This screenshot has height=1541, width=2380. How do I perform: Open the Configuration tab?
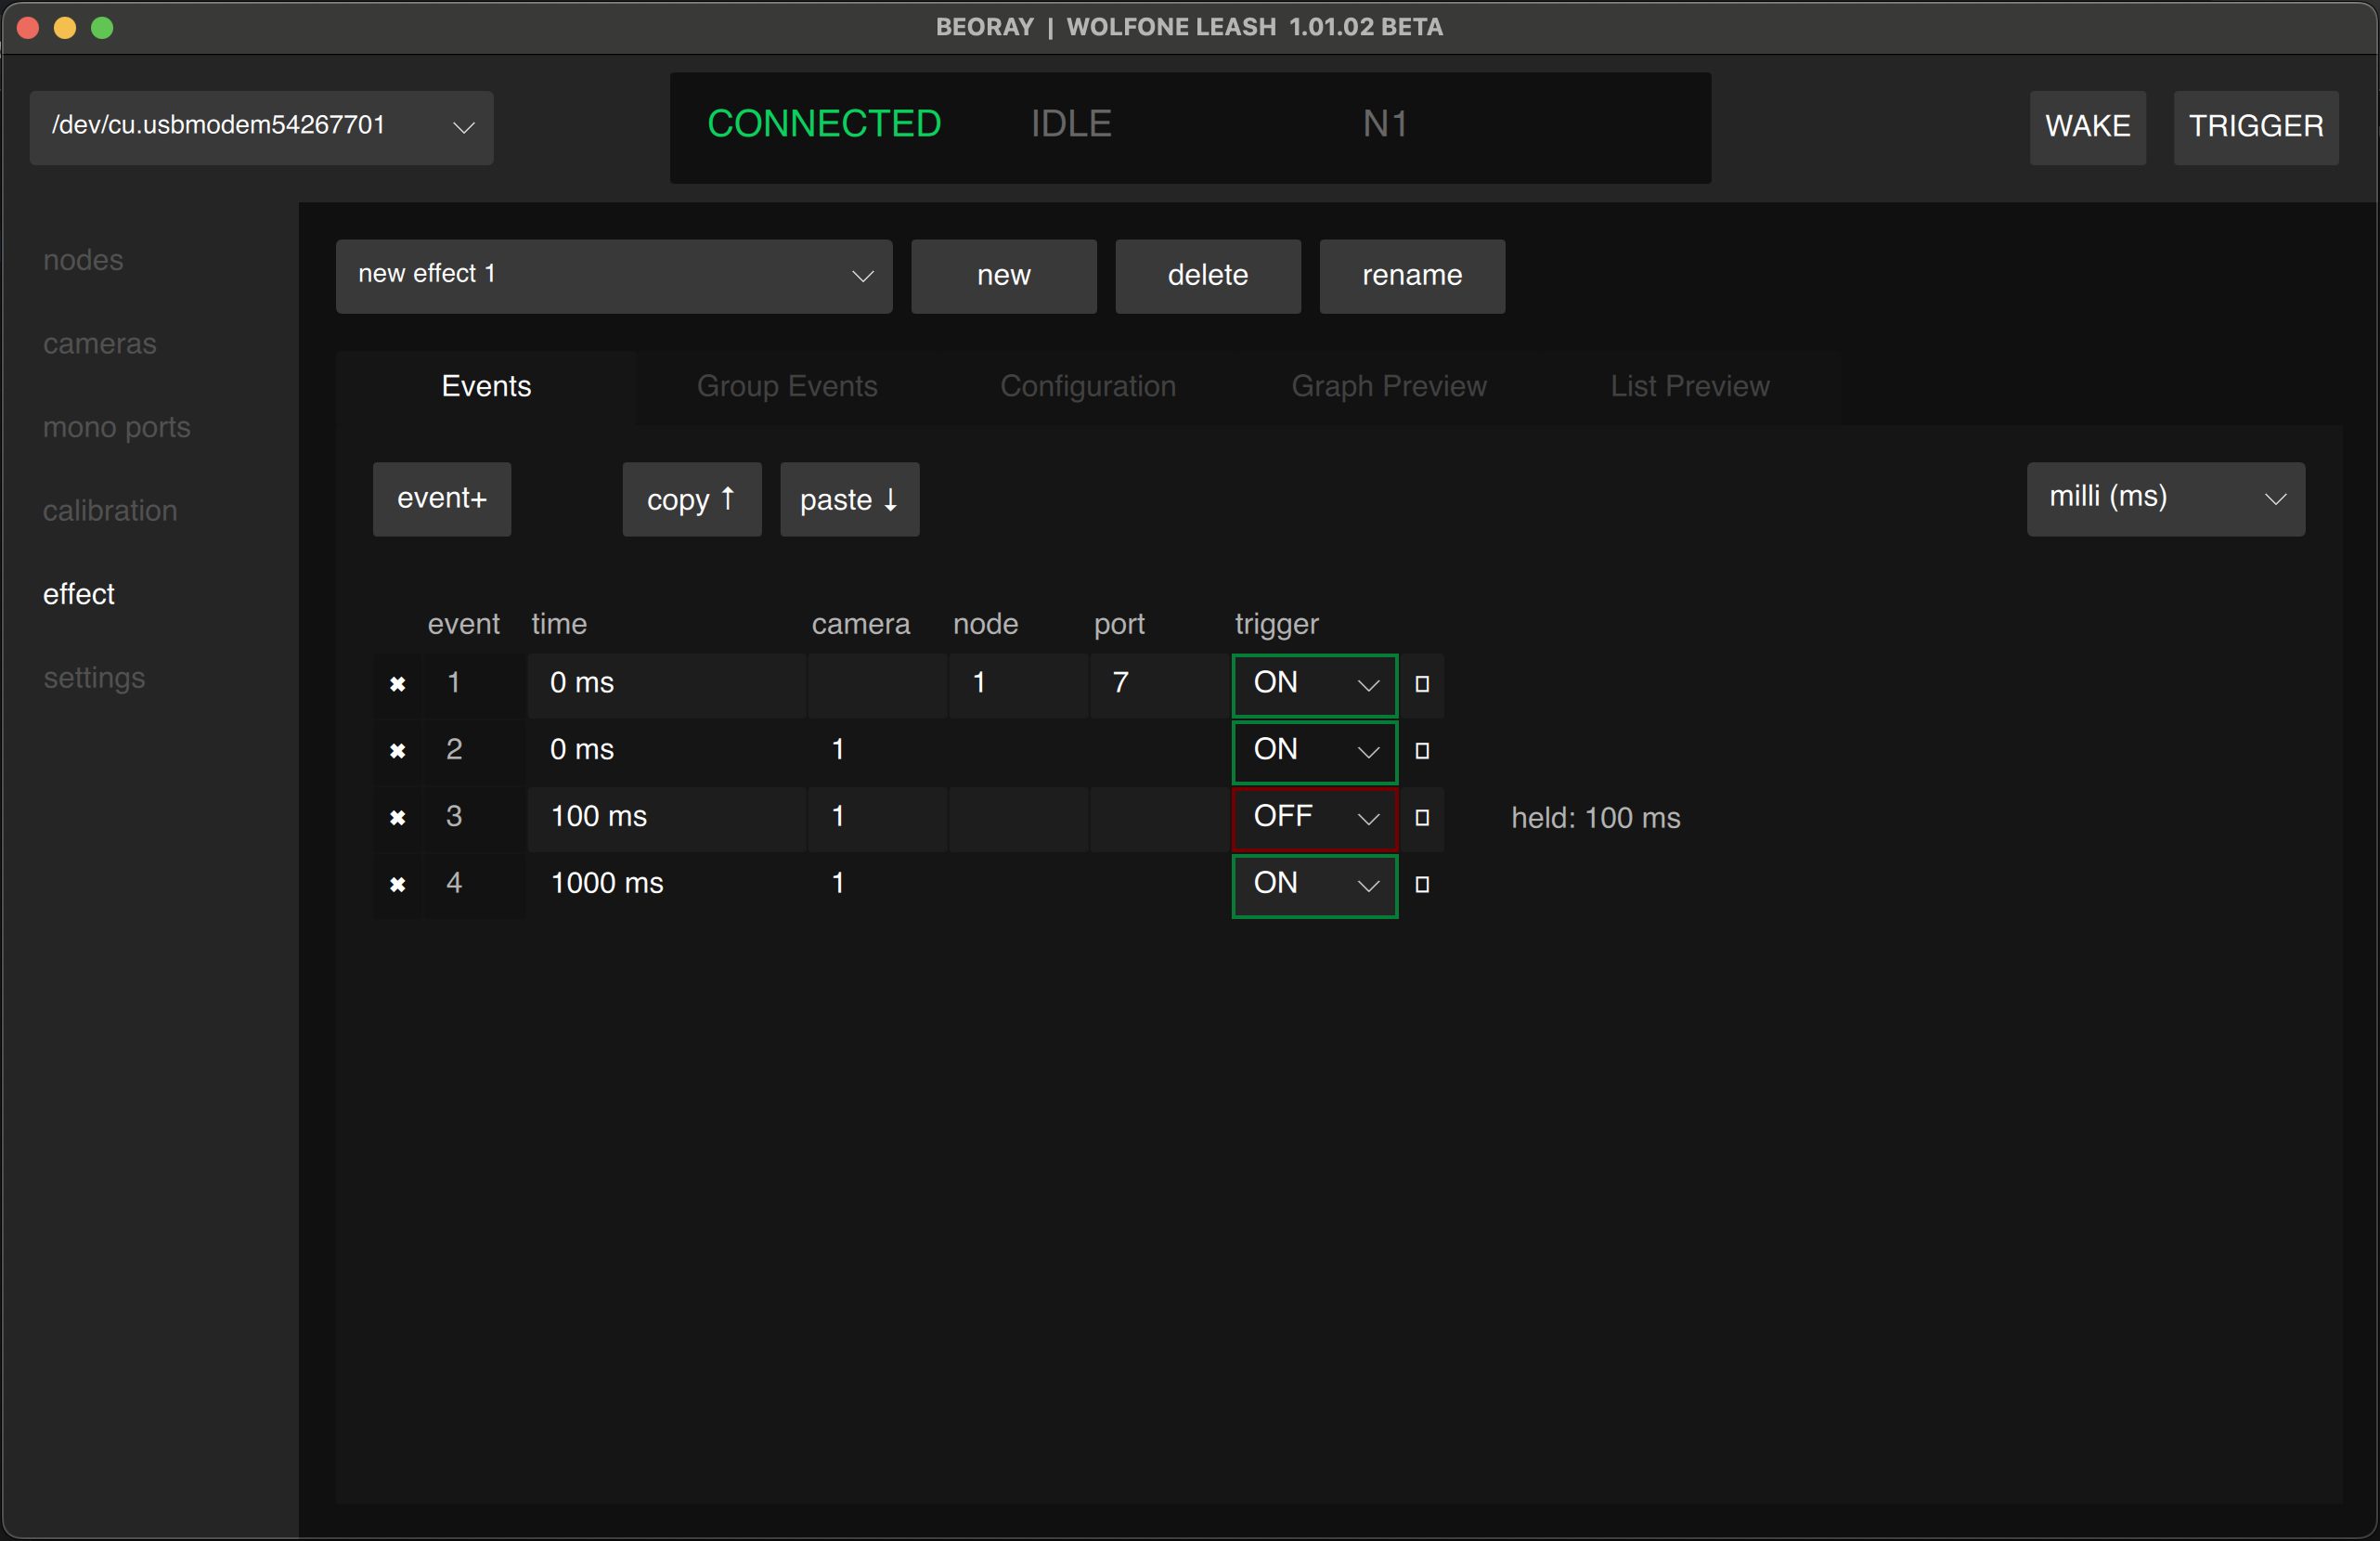click(x=1088, y=386)
